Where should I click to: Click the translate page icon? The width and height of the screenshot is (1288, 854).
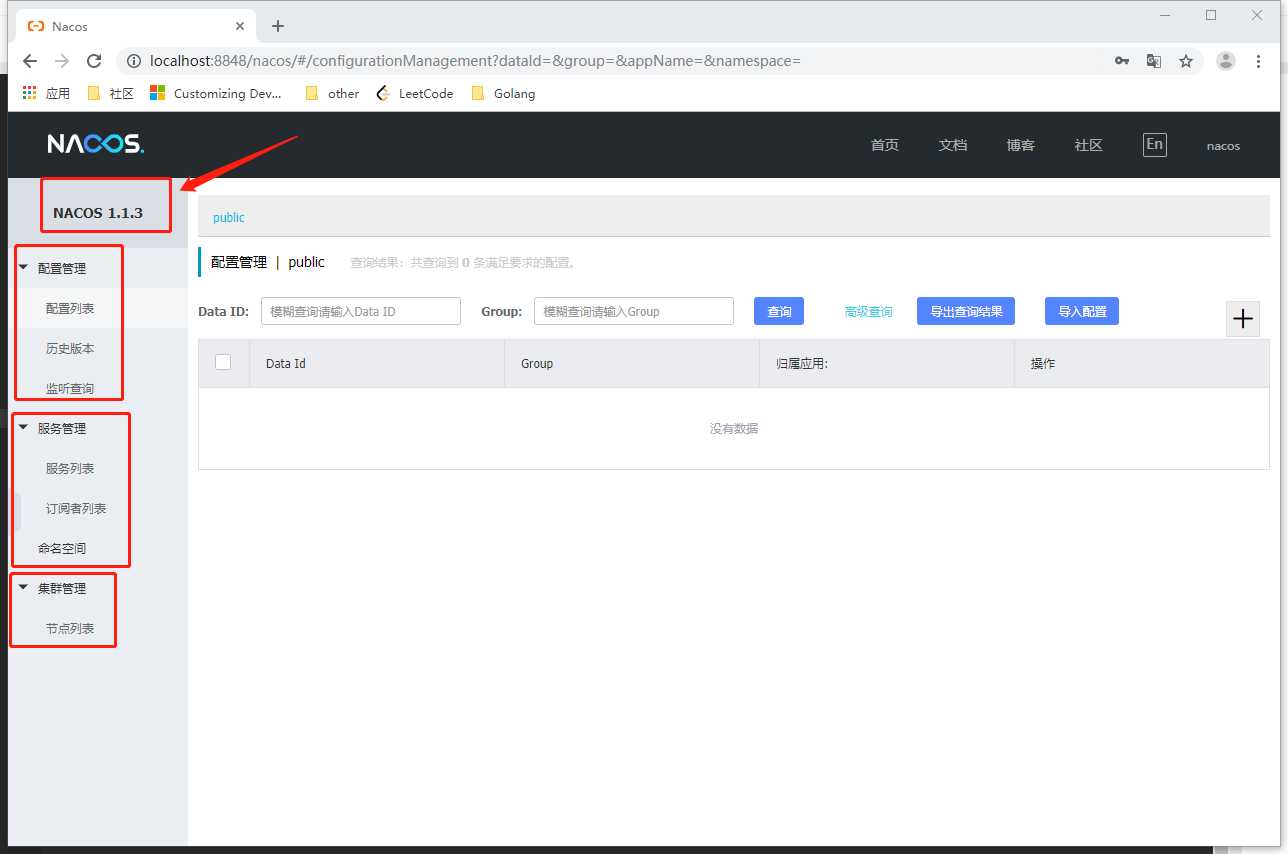click(1154, 61)
